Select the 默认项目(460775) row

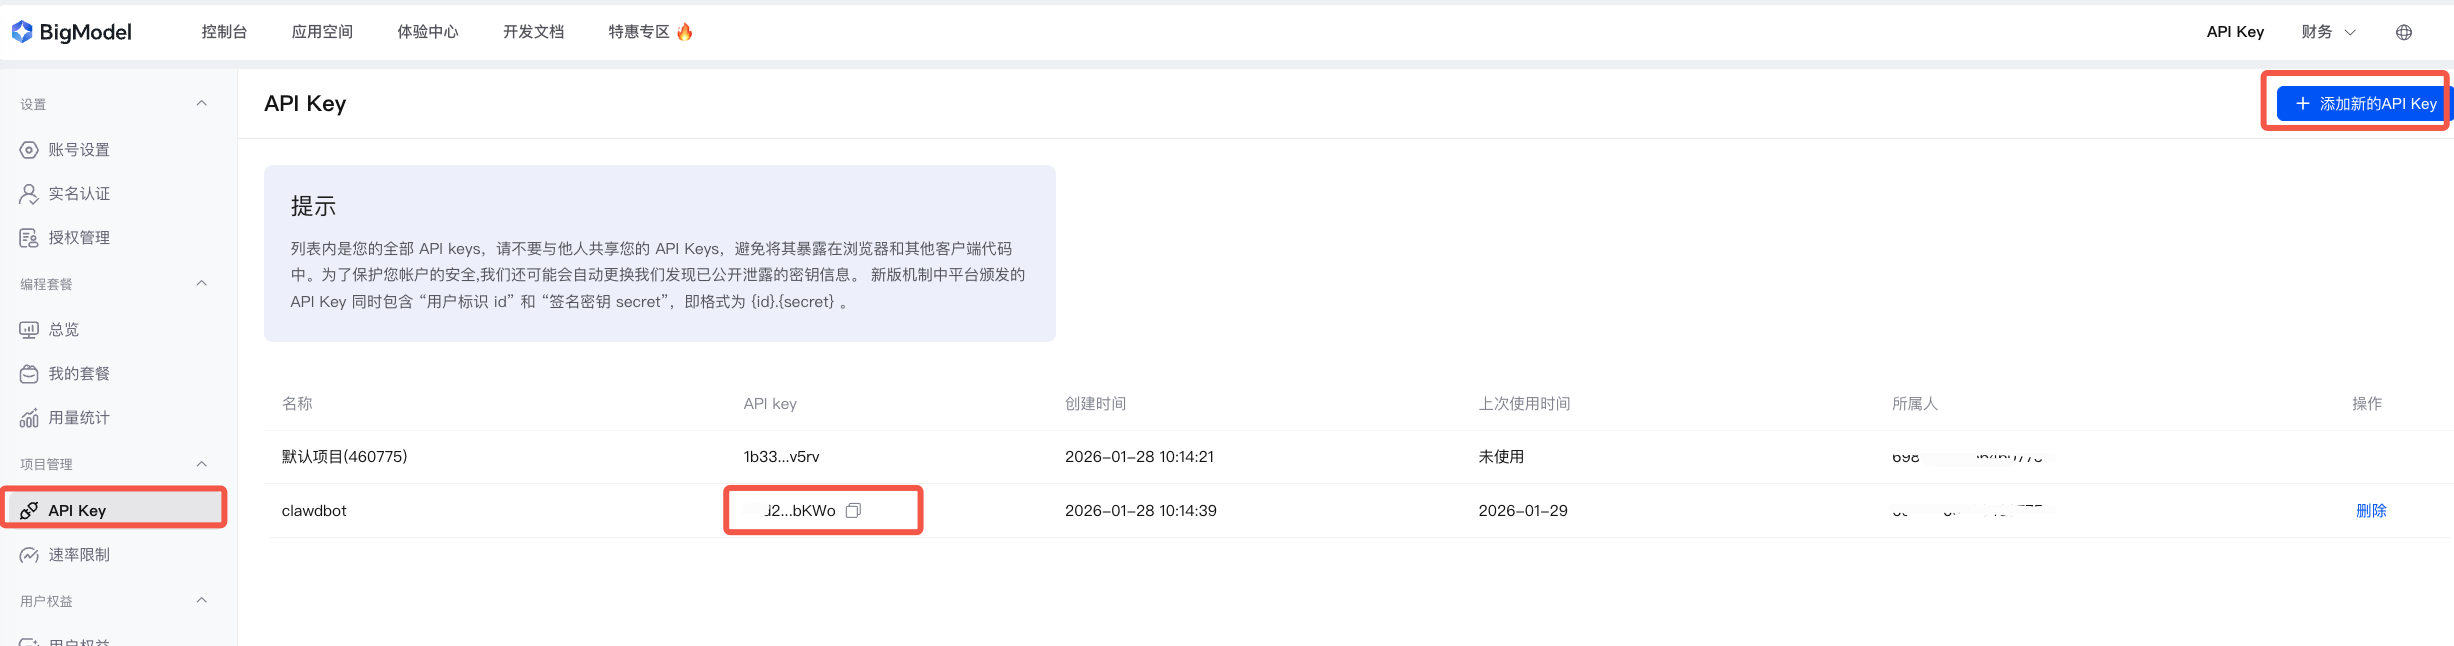point(344,457)
